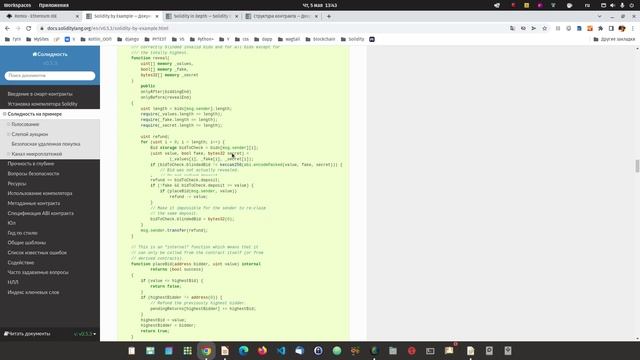Go to Безопасная удаленная покупка
The width and height of the screenshot is (640, 360).
(46, 144)
